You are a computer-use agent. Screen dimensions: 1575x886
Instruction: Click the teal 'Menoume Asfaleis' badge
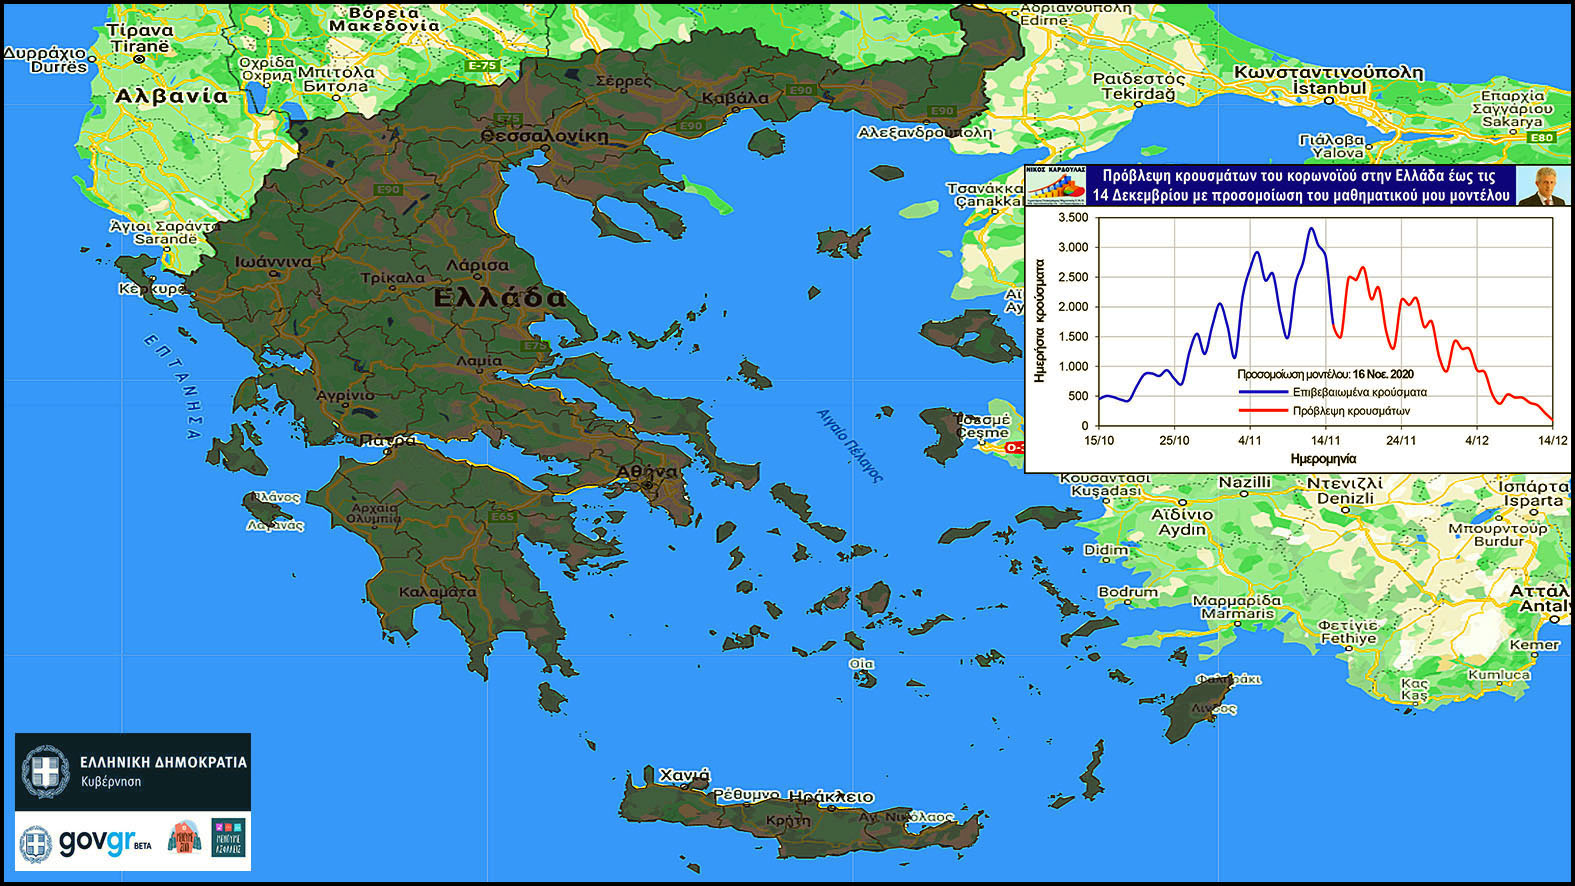coord(228,838)
